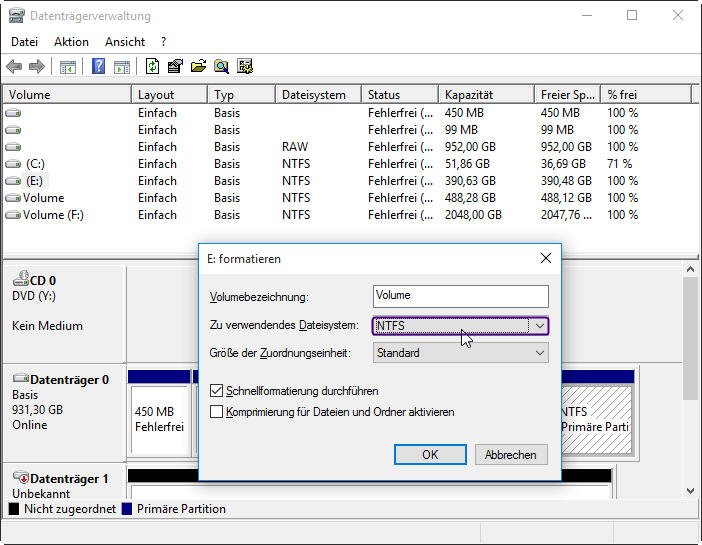
Task: Click the Primäre Partition blue legend swatch
Action: point(127,509)
